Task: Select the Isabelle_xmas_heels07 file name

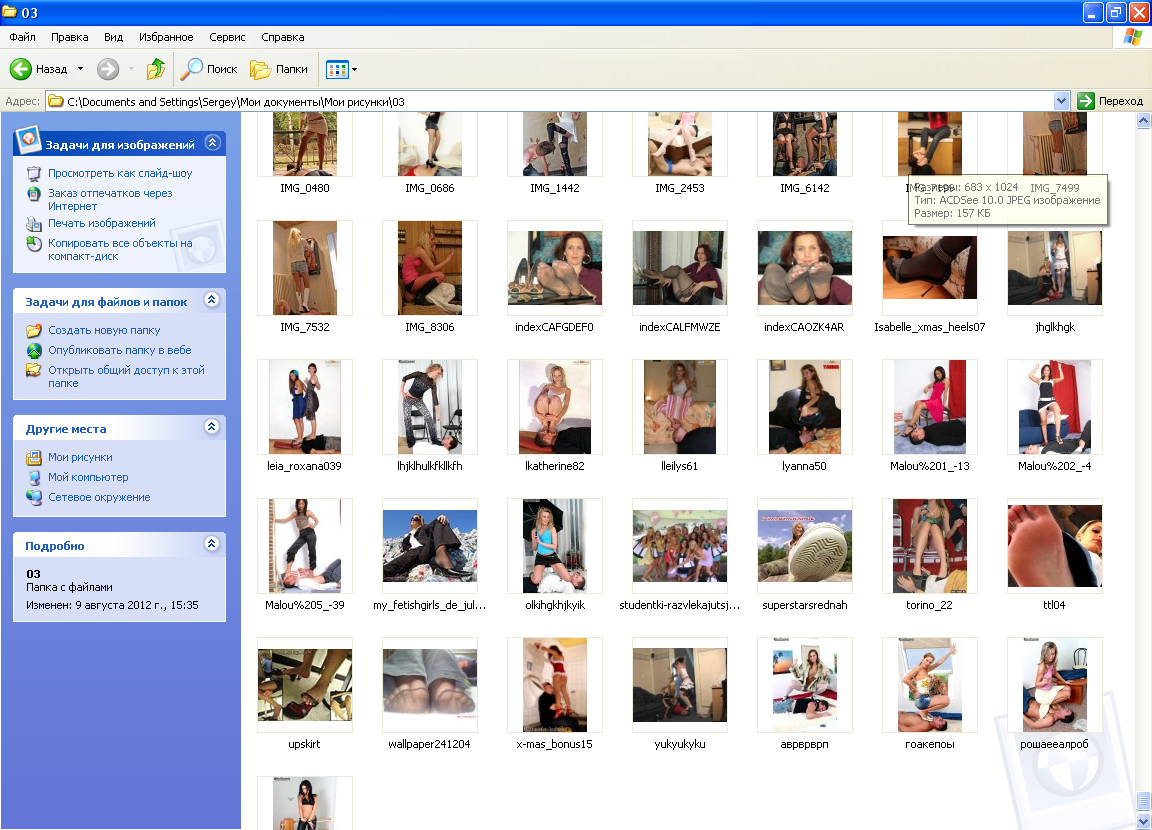Action: coord(929,327)
